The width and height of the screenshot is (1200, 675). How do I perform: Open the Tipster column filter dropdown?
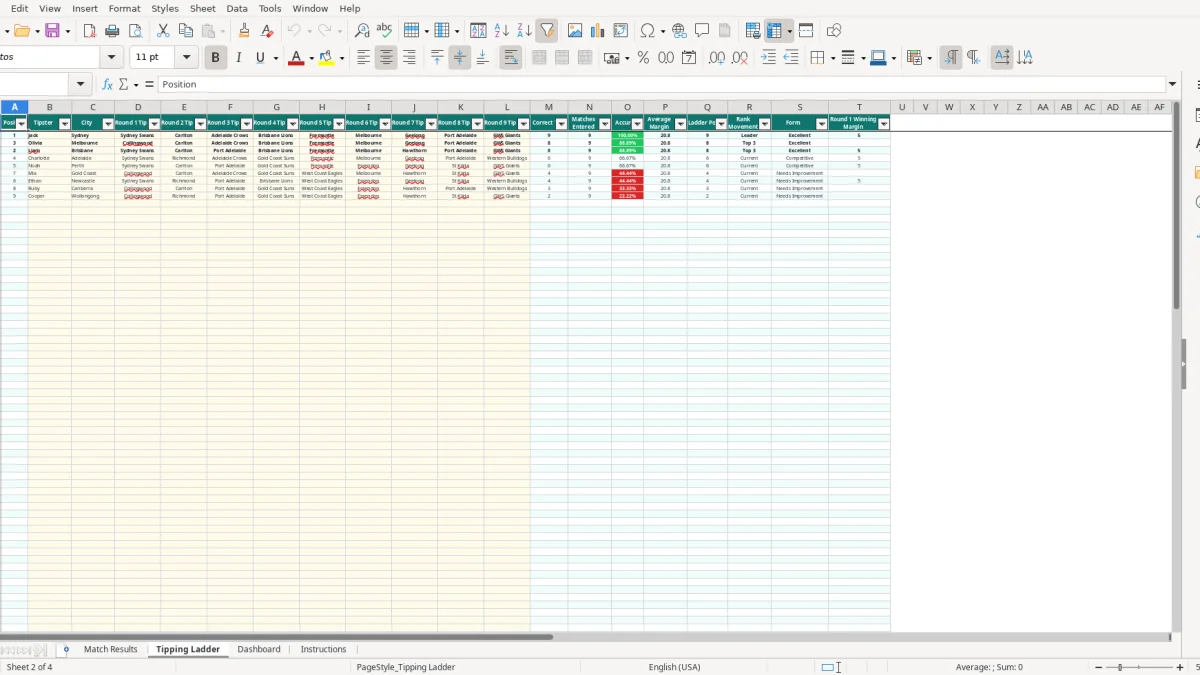(x=65, y=124)
